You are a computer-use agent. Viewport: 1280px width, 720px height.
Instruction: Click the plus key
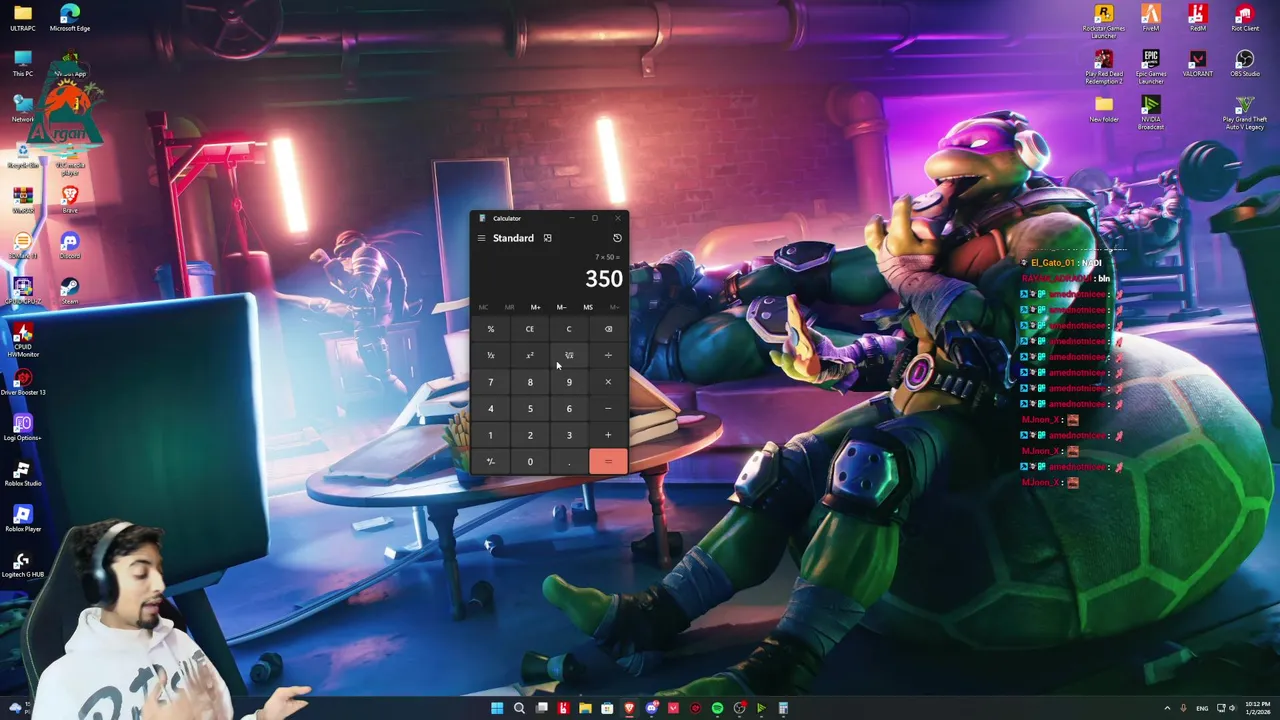[x=608, y=435]
